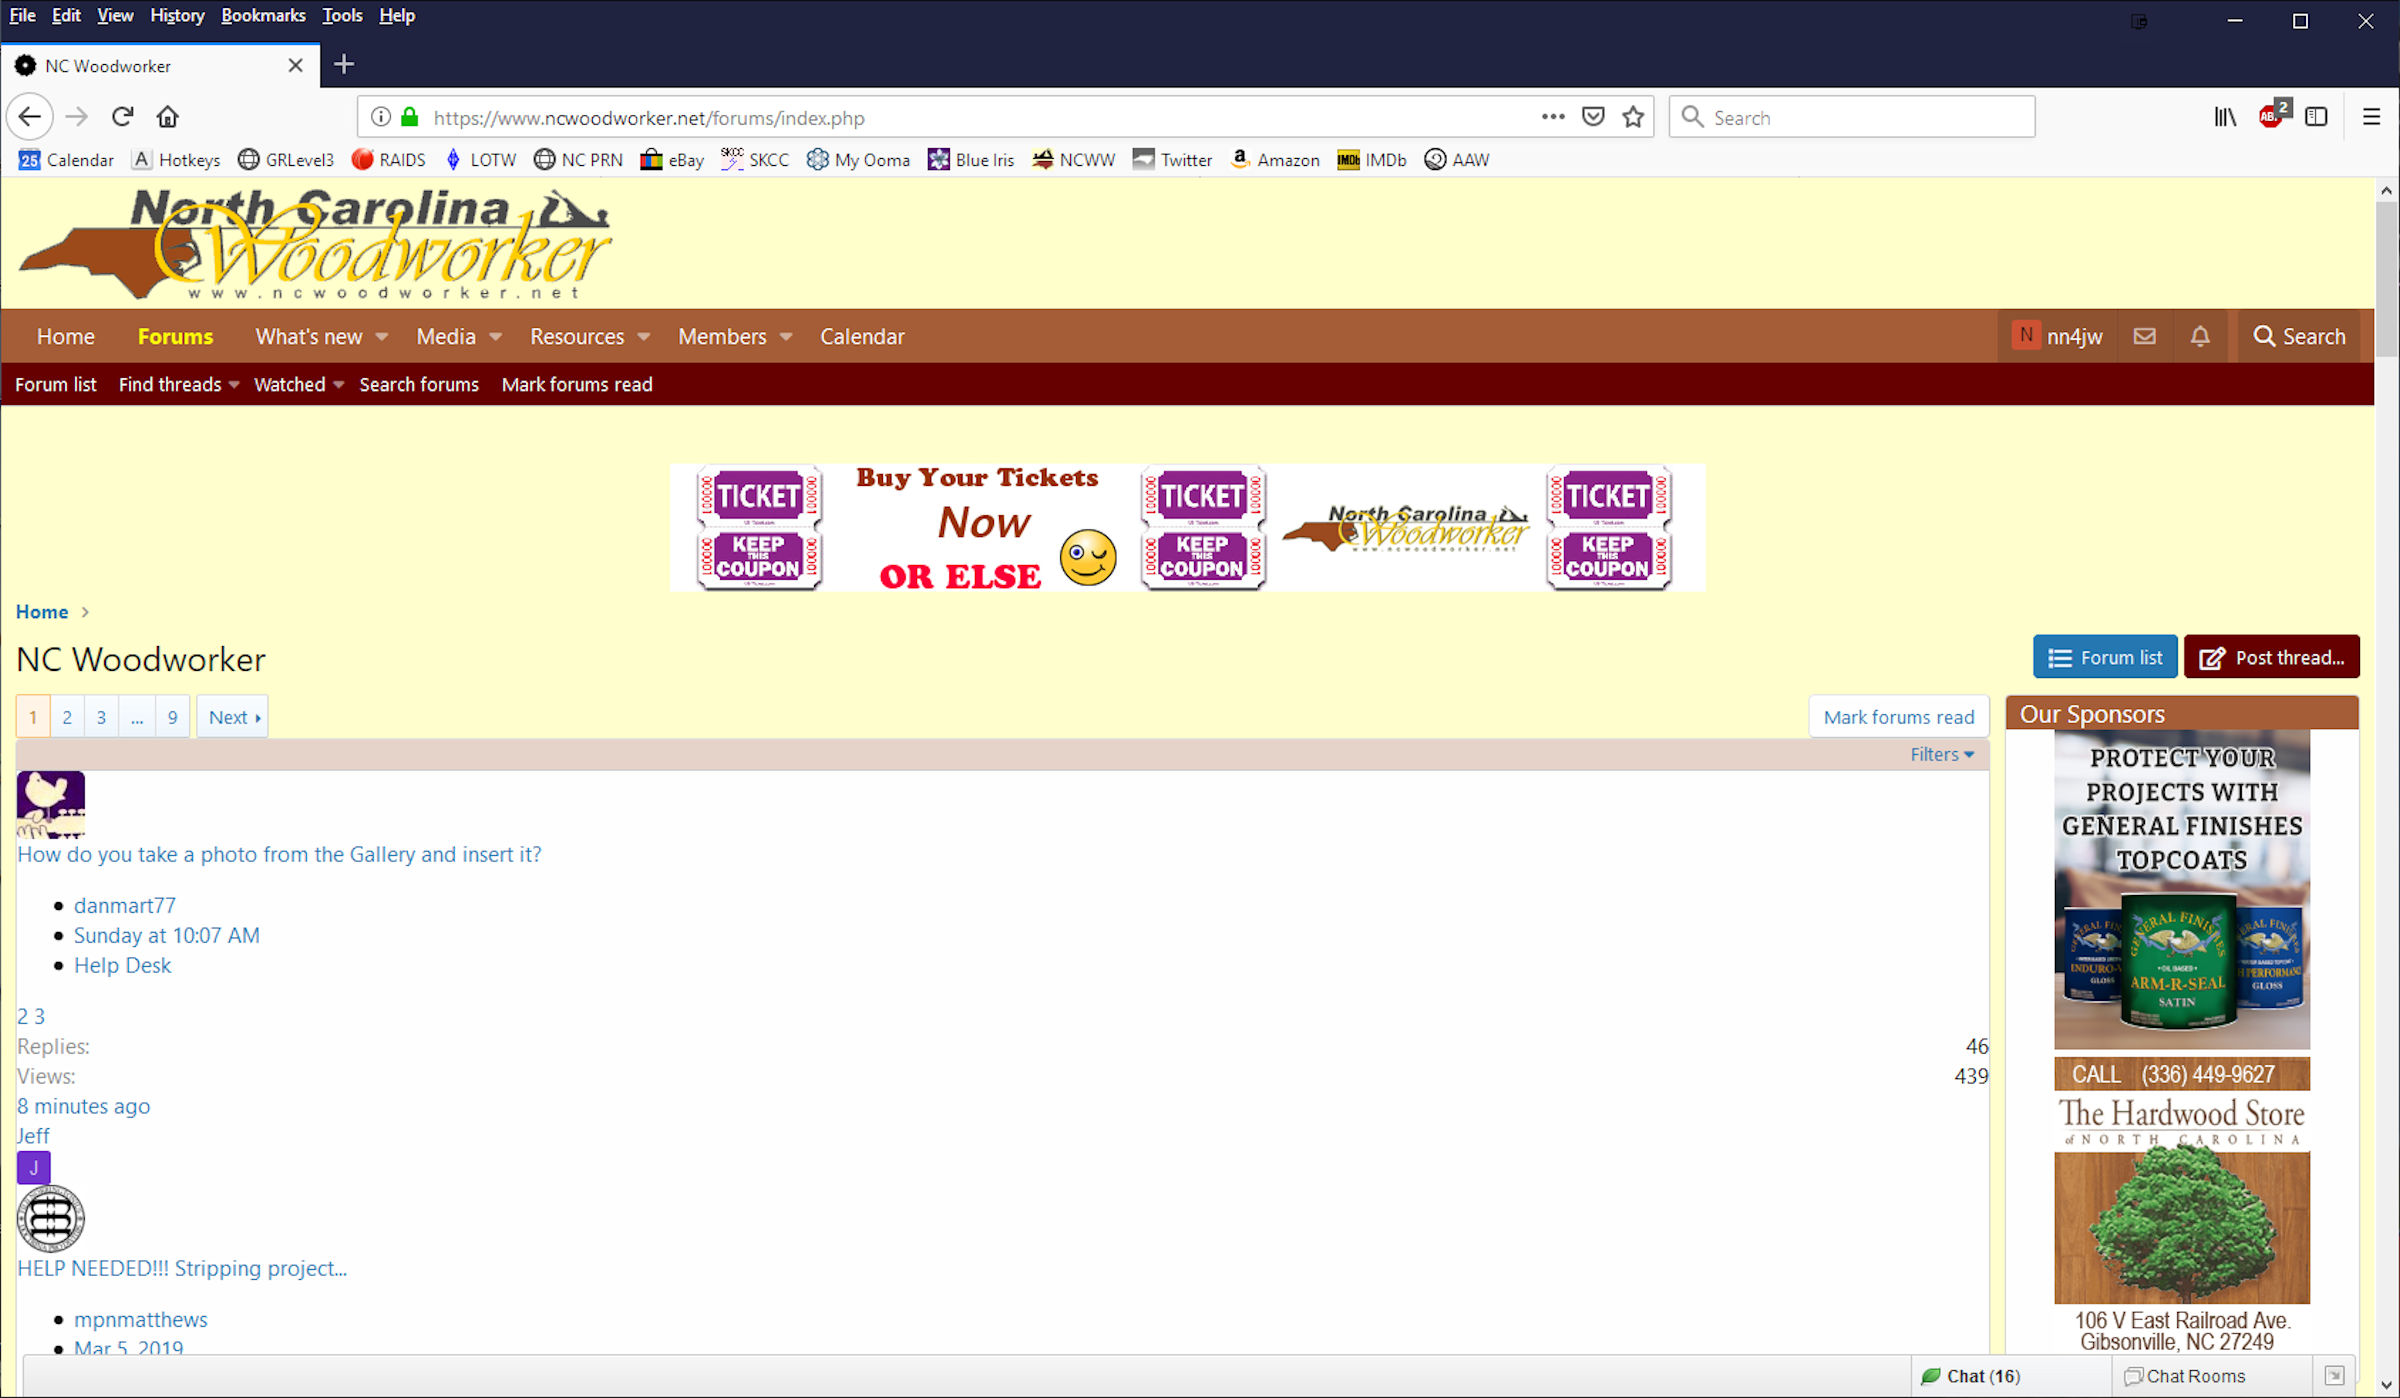The height and width of the screenshot is (1398, 2400).
Task: Reload the page with the refresh icon
Action: coord(122,117)
